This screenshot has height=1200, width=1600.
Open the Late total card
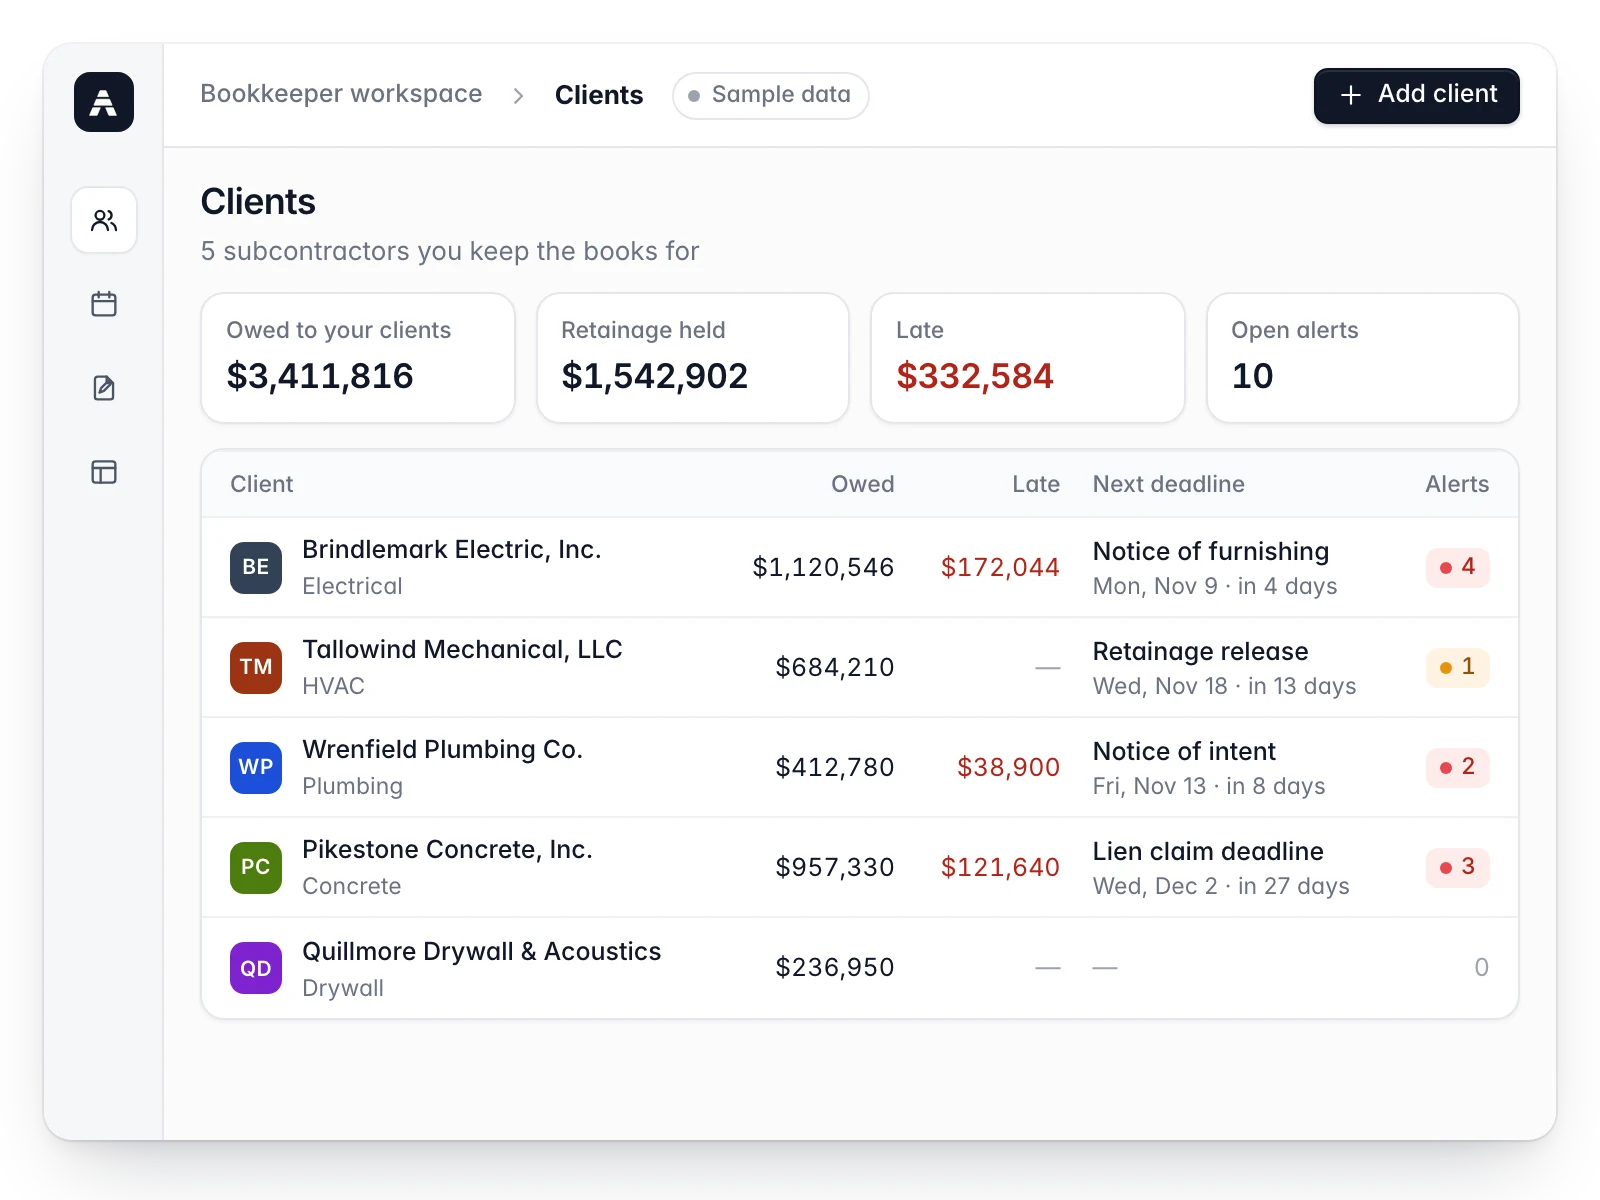pyautogui.click(x=1028, y=358)
